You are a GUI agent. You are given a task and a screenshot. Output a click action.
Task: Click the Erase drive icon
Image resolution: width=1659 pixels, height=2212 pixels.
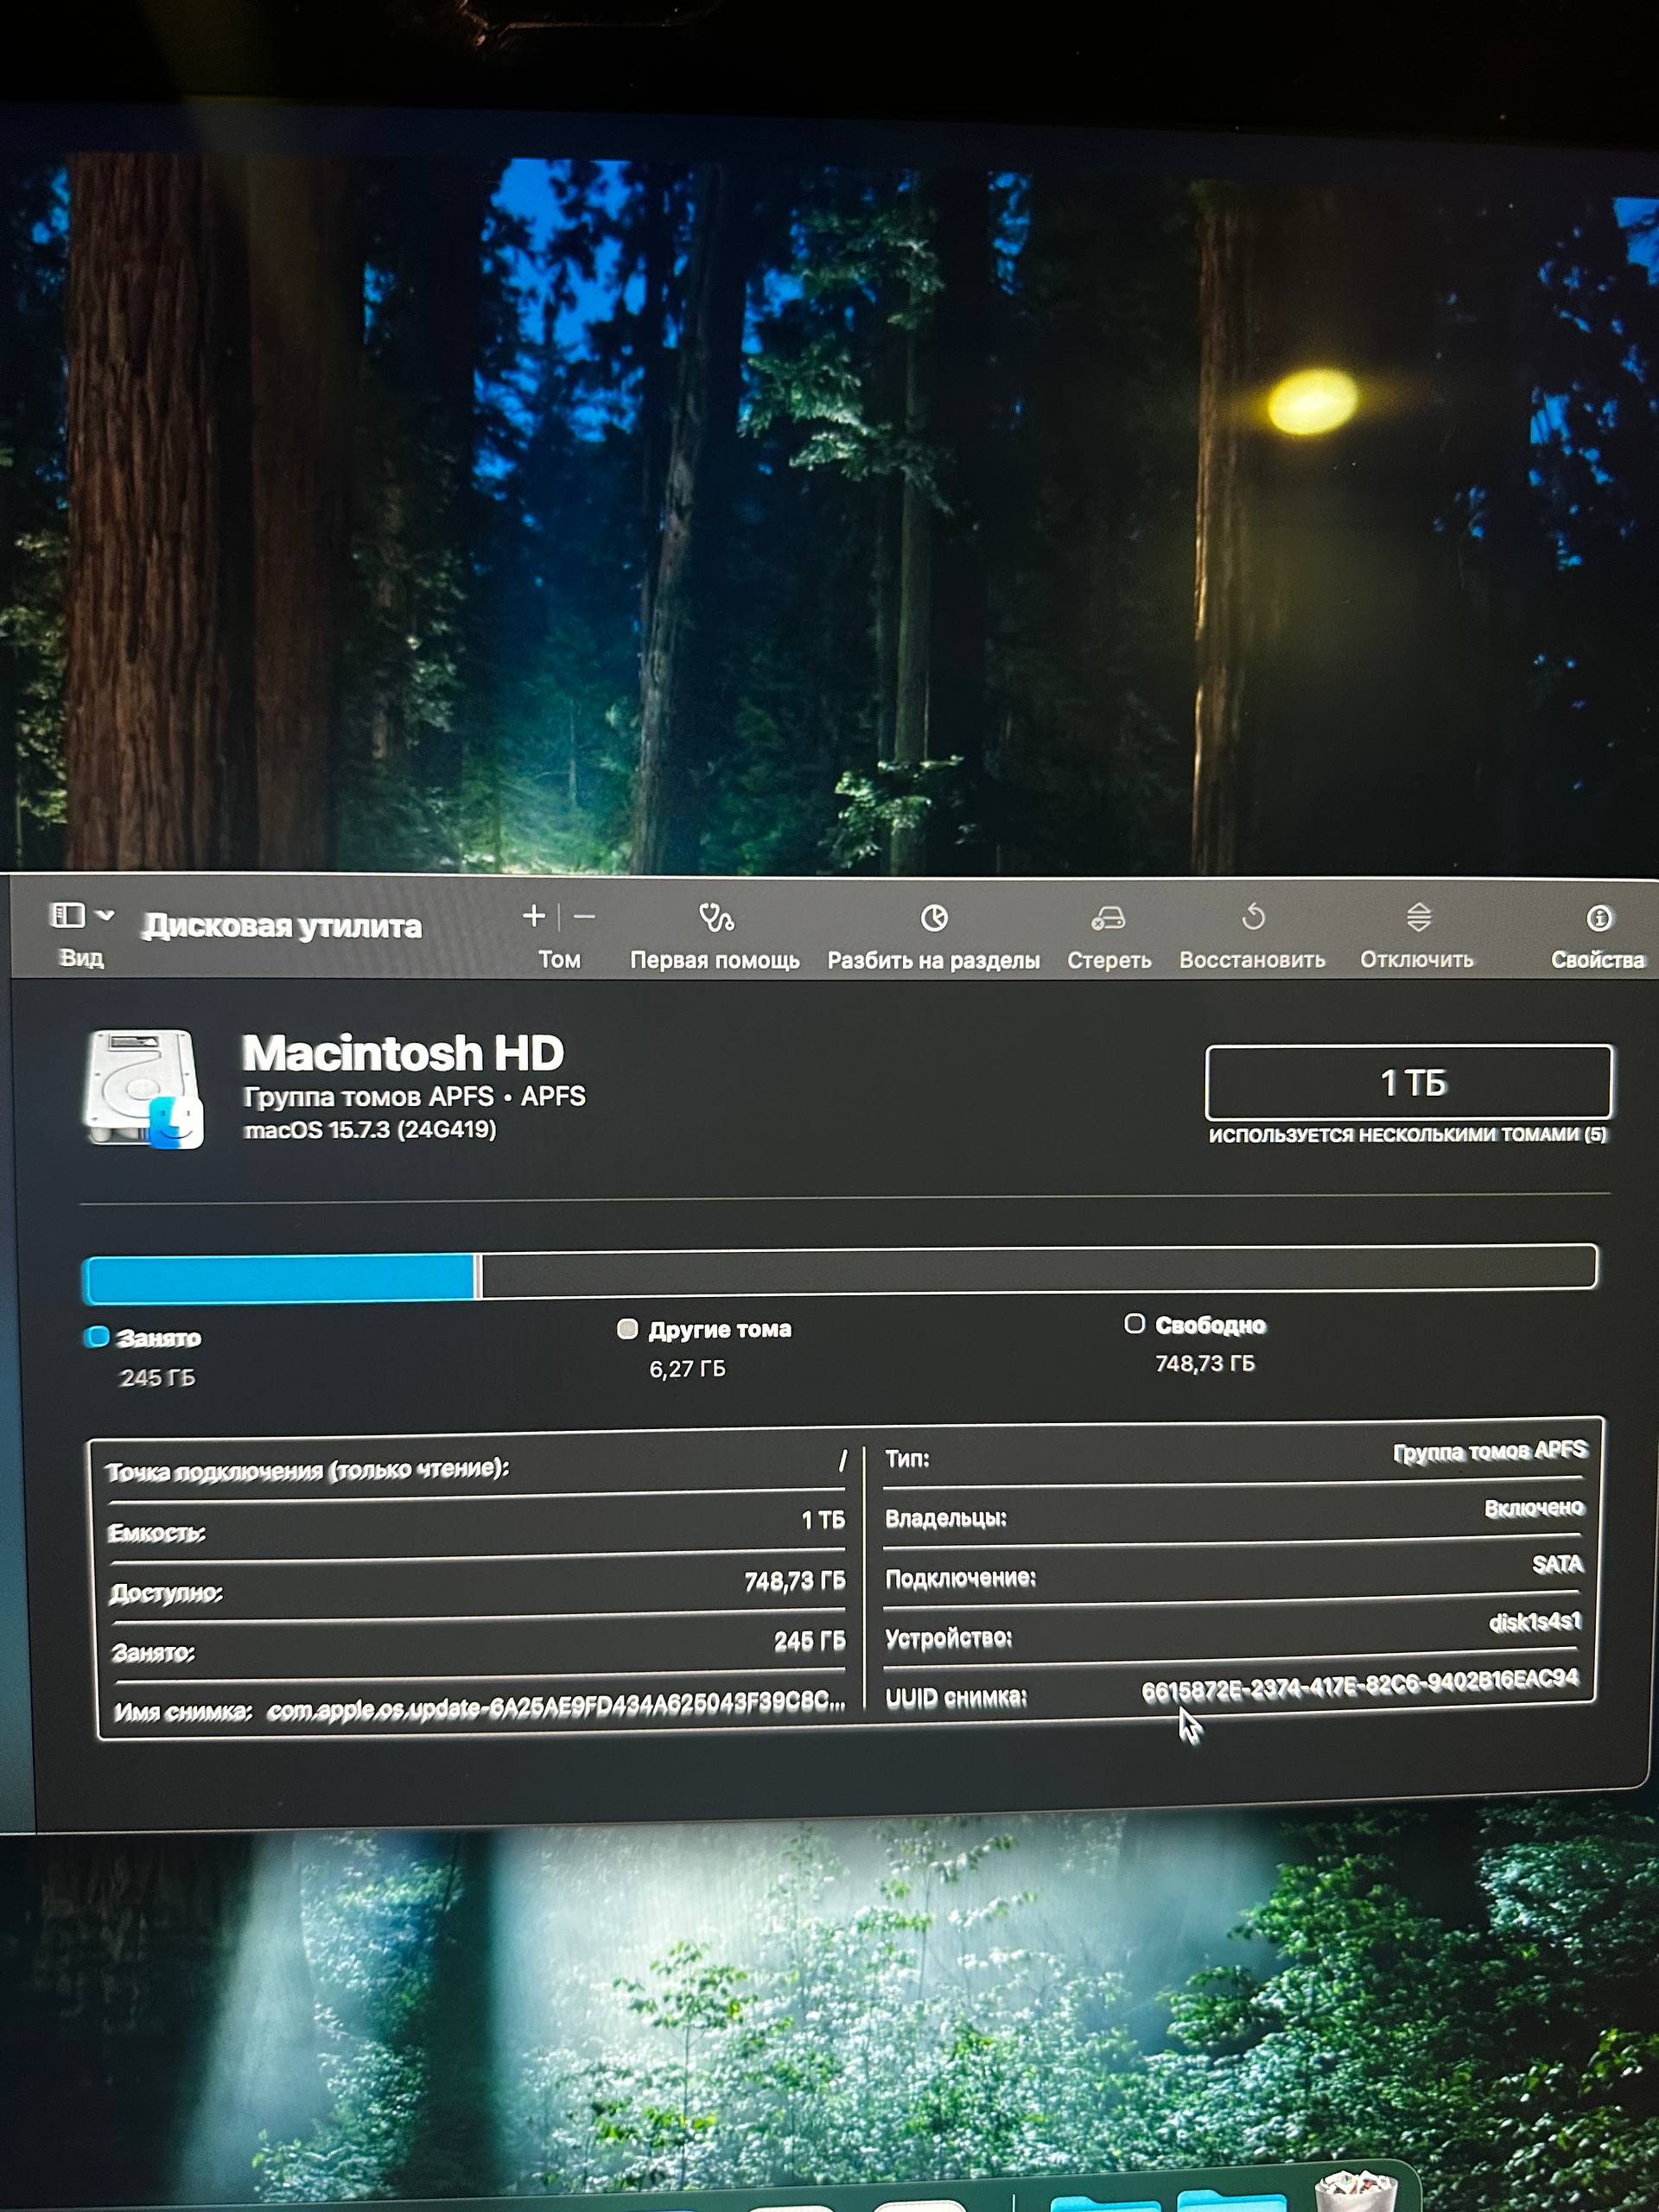pos(1108,918)
